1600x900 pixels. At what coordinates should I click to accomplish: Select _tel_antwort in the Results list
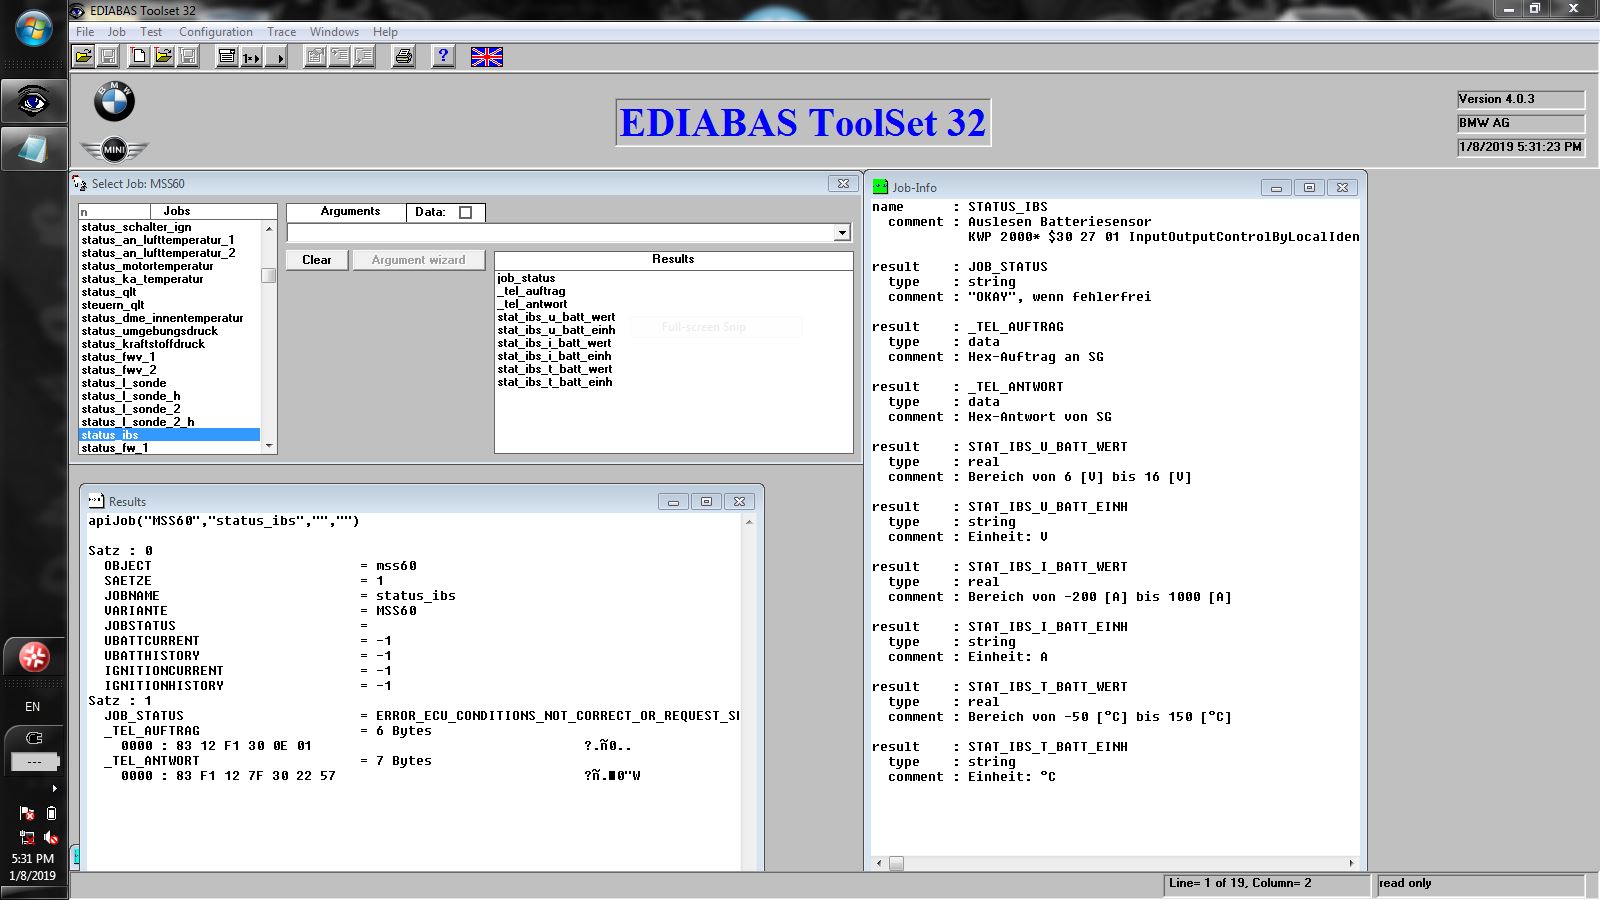(533, 304)
